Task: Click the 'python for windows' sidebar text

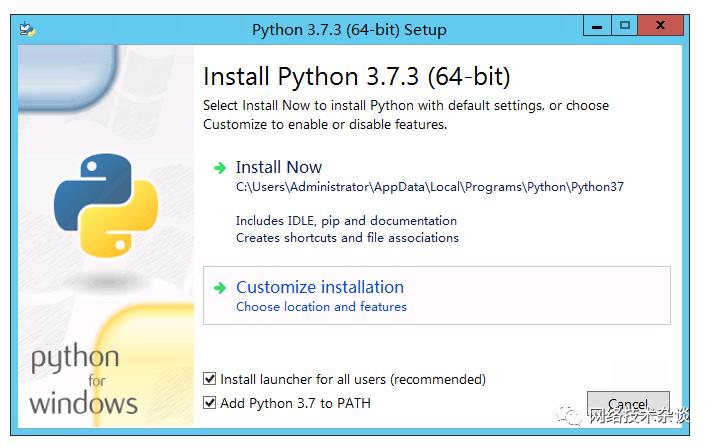Action: pos(83,380)
